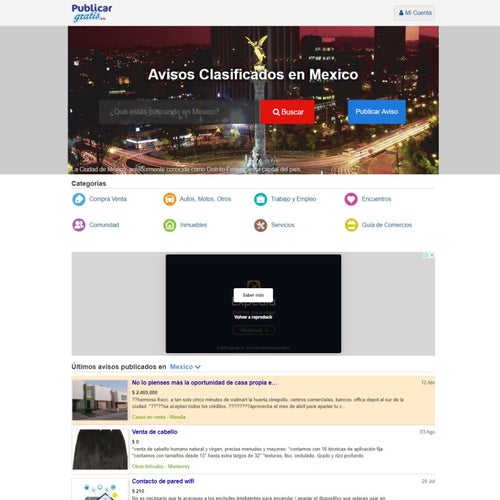Focus the search box asking what you seek
The width and height of the screenshot is (500, 500).
[x=179, y=112]
